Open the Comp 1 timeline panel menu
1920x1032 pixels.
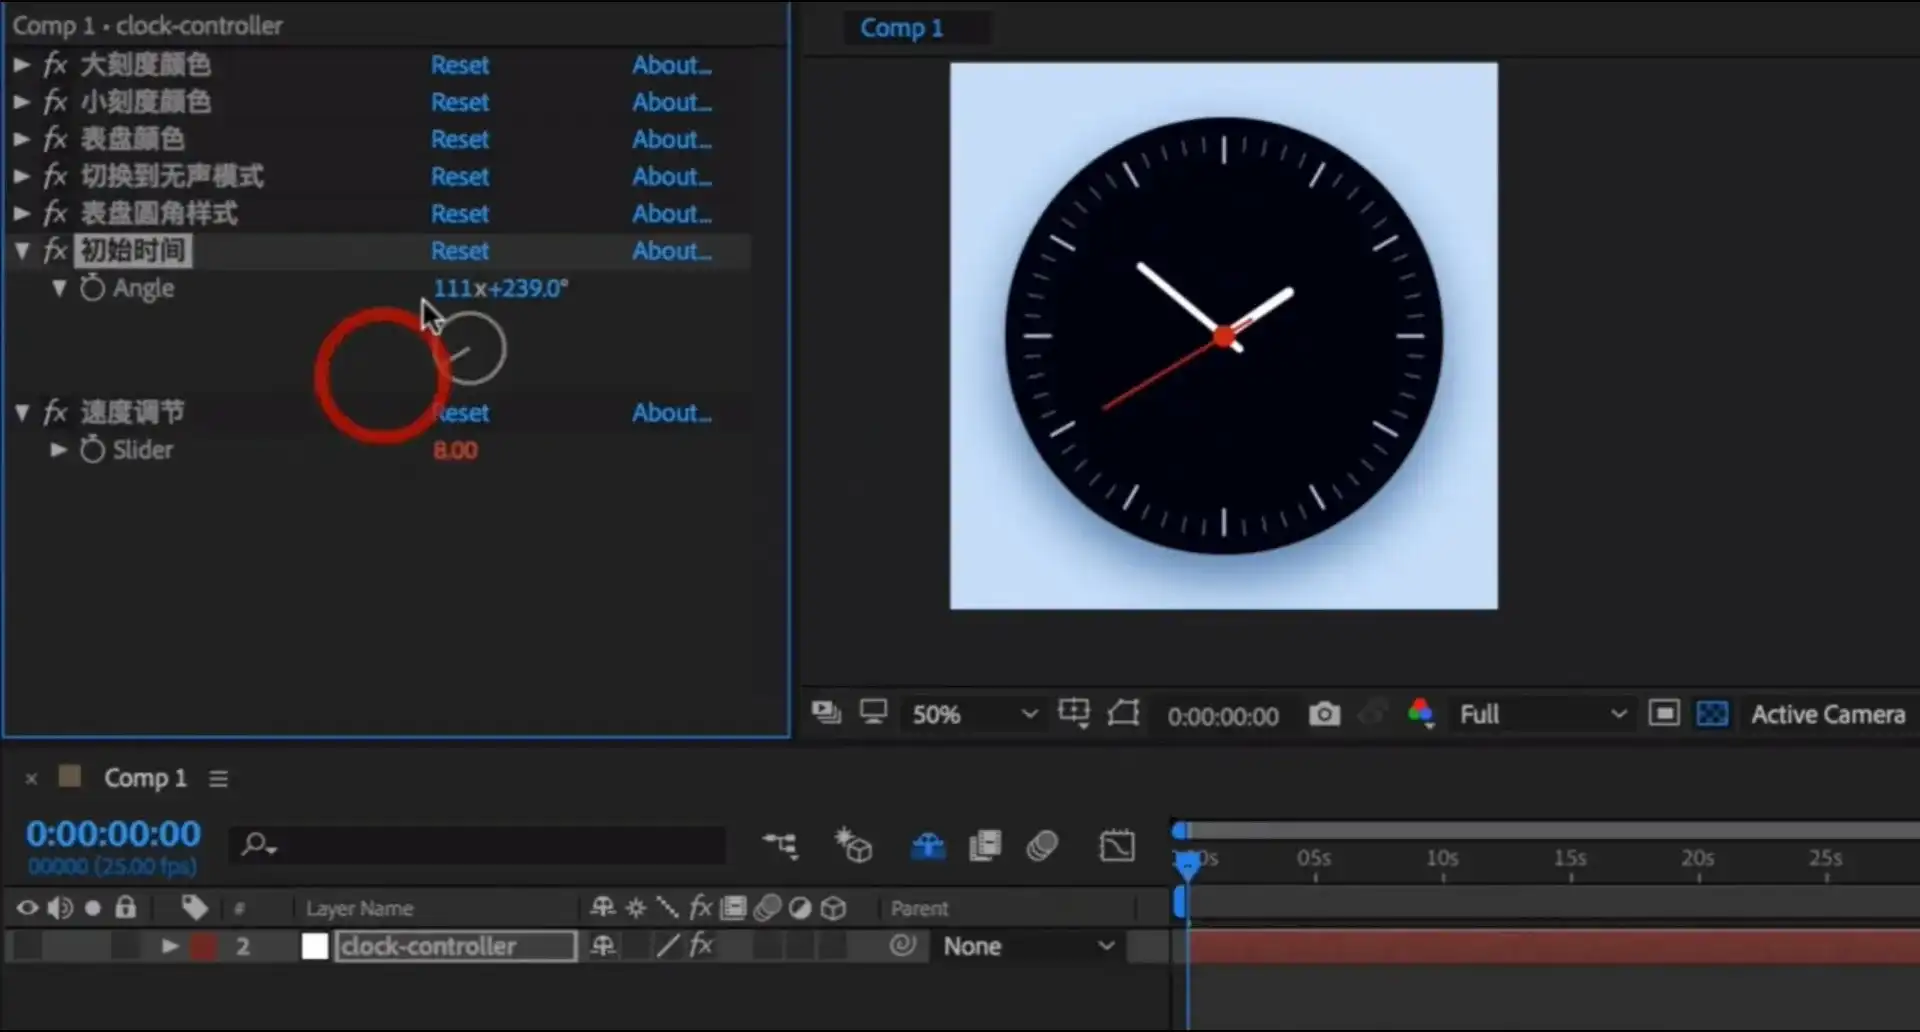pyautogui.click(x=219, y=779)
